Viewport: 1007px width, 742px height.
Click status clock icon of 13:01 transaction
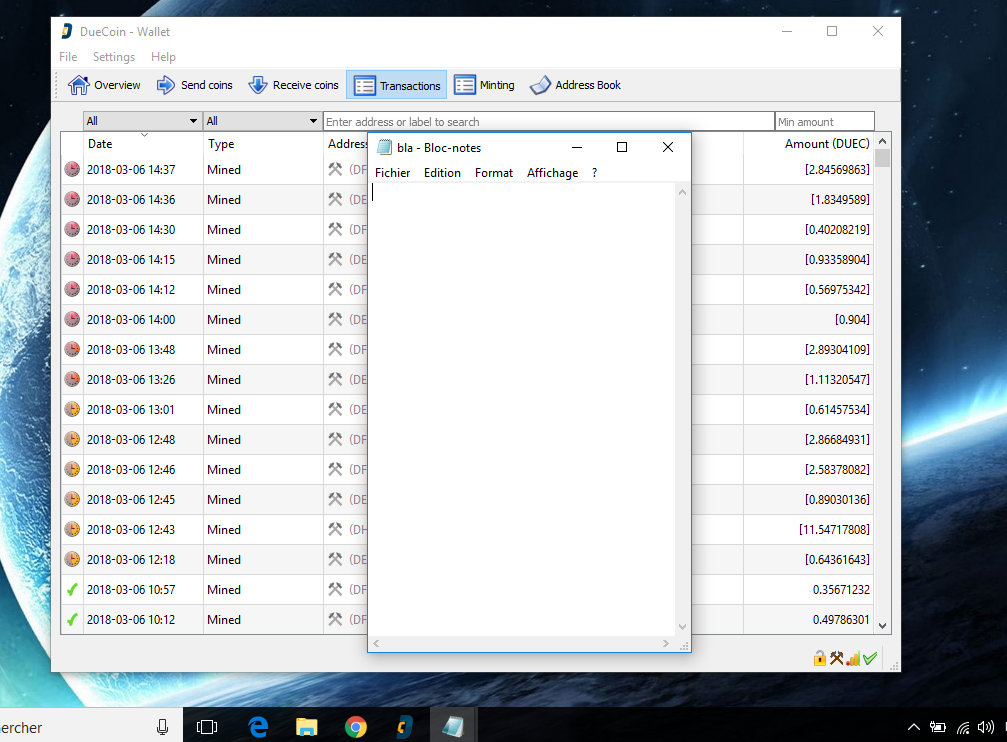pyautogui.click(x=72, y=409)
